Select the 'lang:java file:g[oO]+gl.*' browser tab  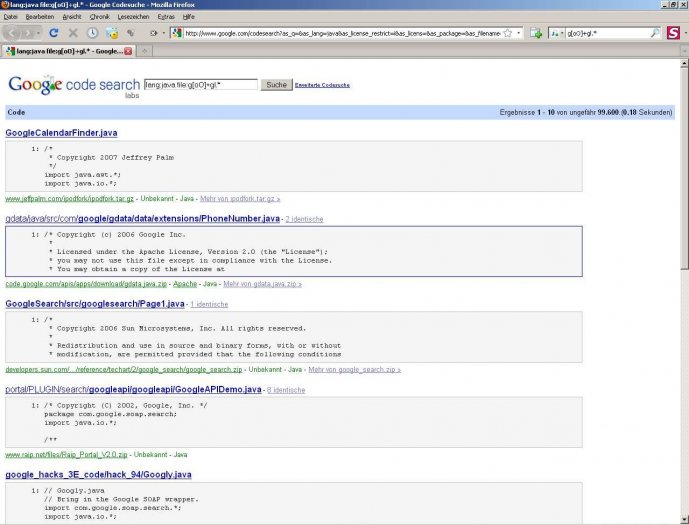pyautogui.click(x=68, y=51)
